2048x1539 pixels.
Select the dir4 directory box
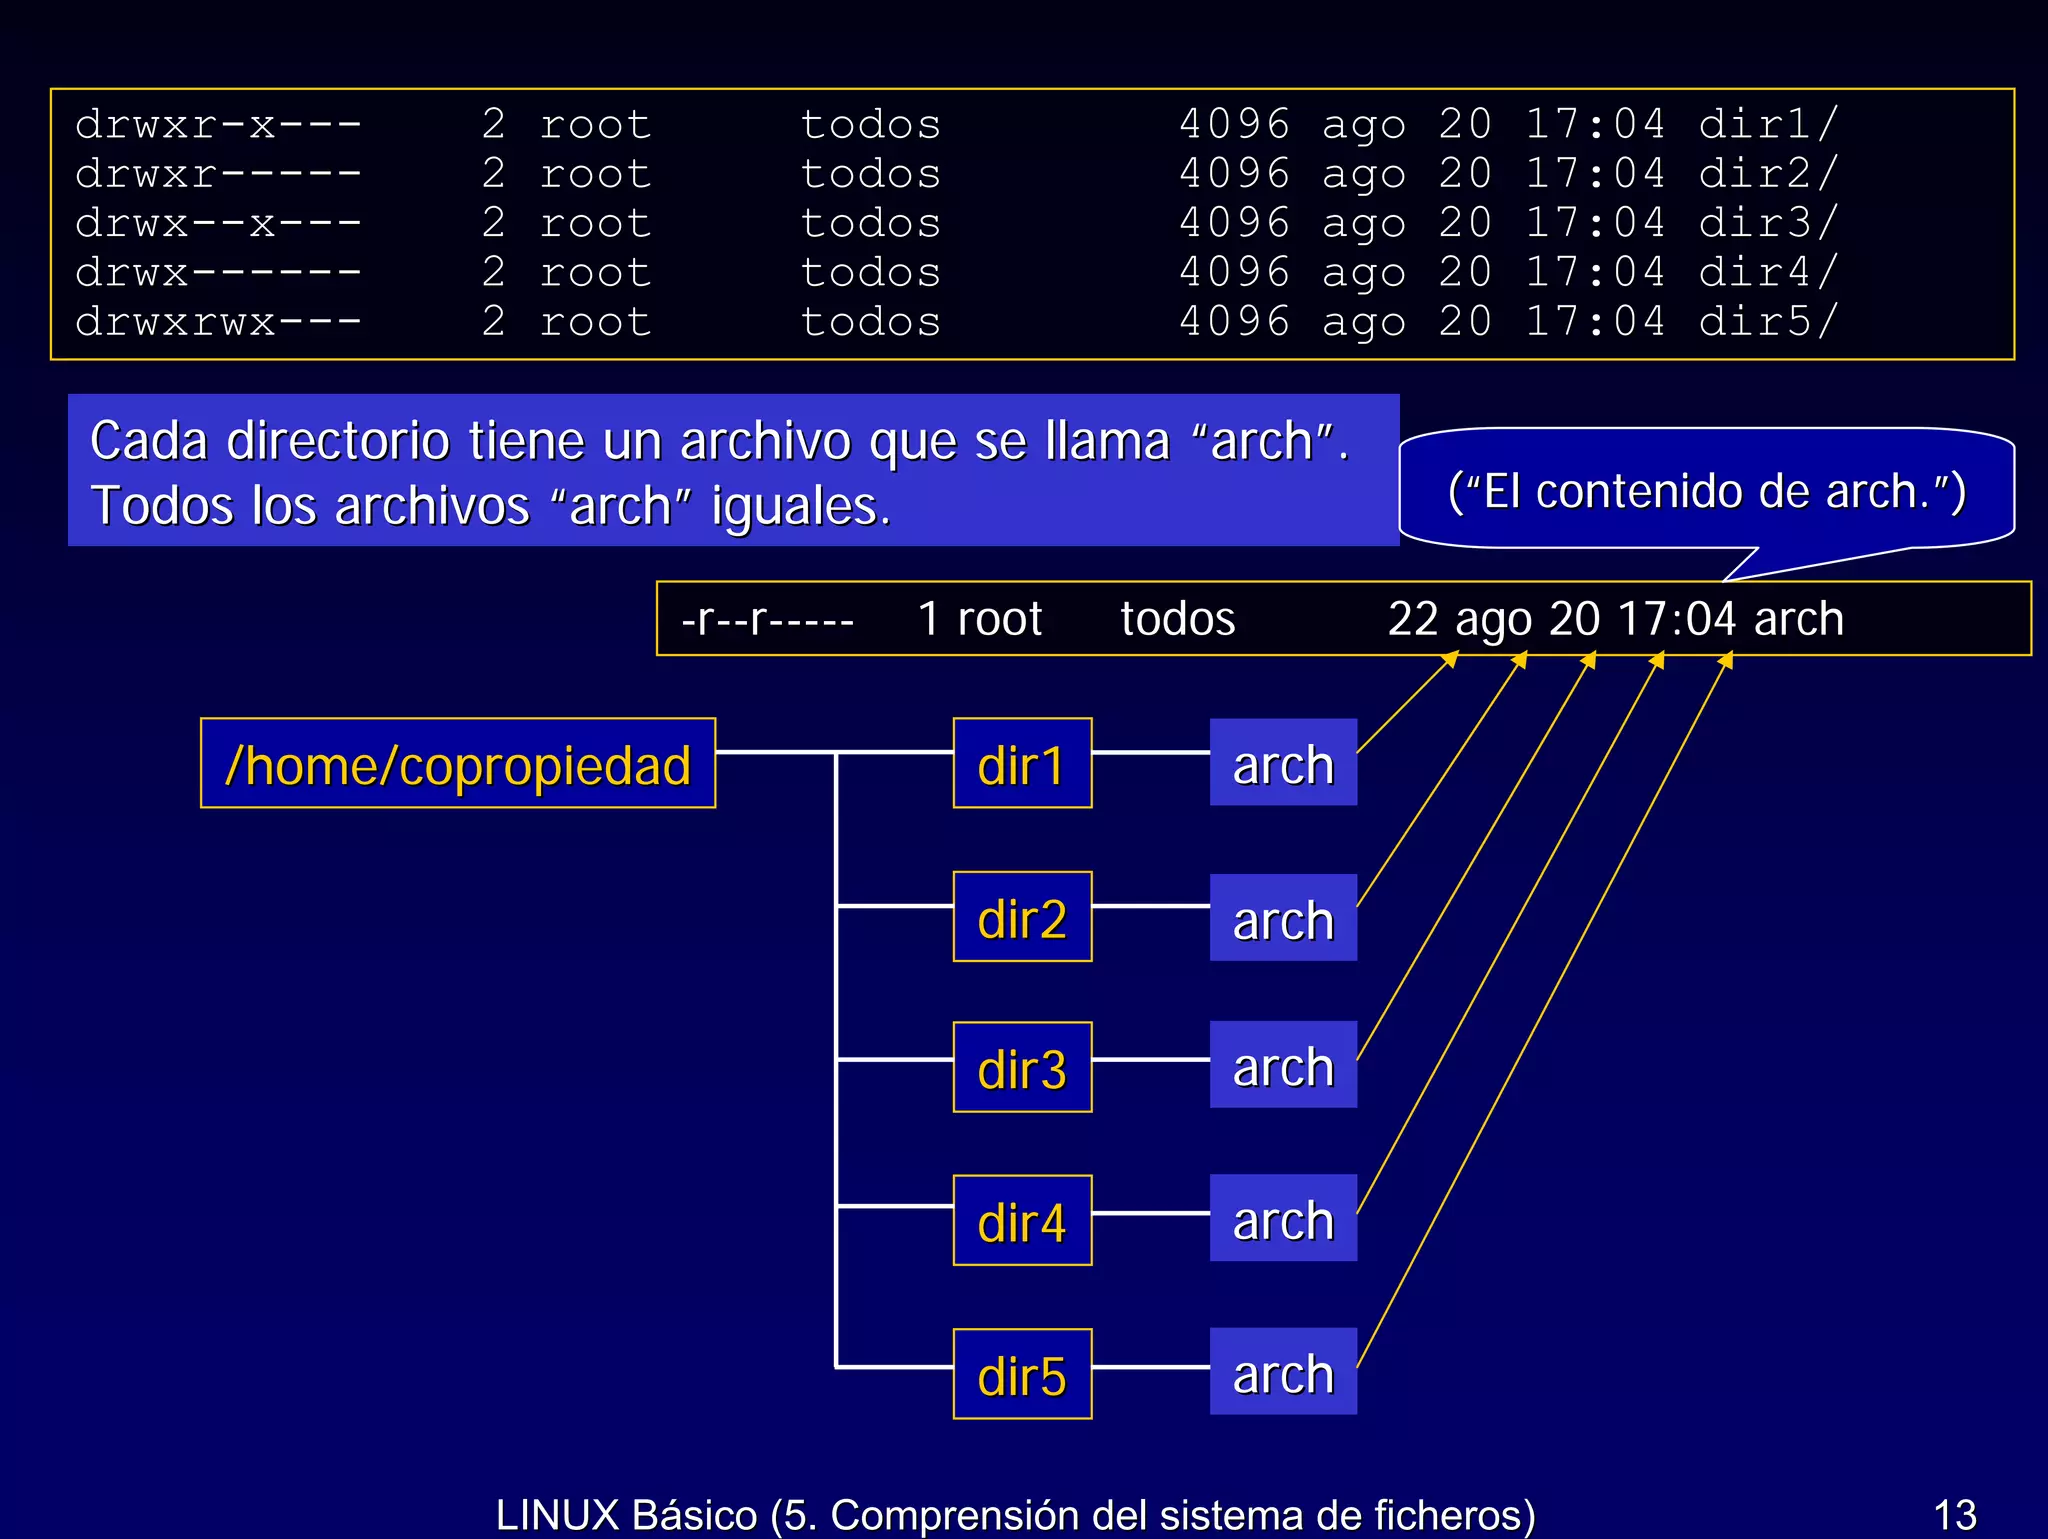[x=1022, y=1220]
